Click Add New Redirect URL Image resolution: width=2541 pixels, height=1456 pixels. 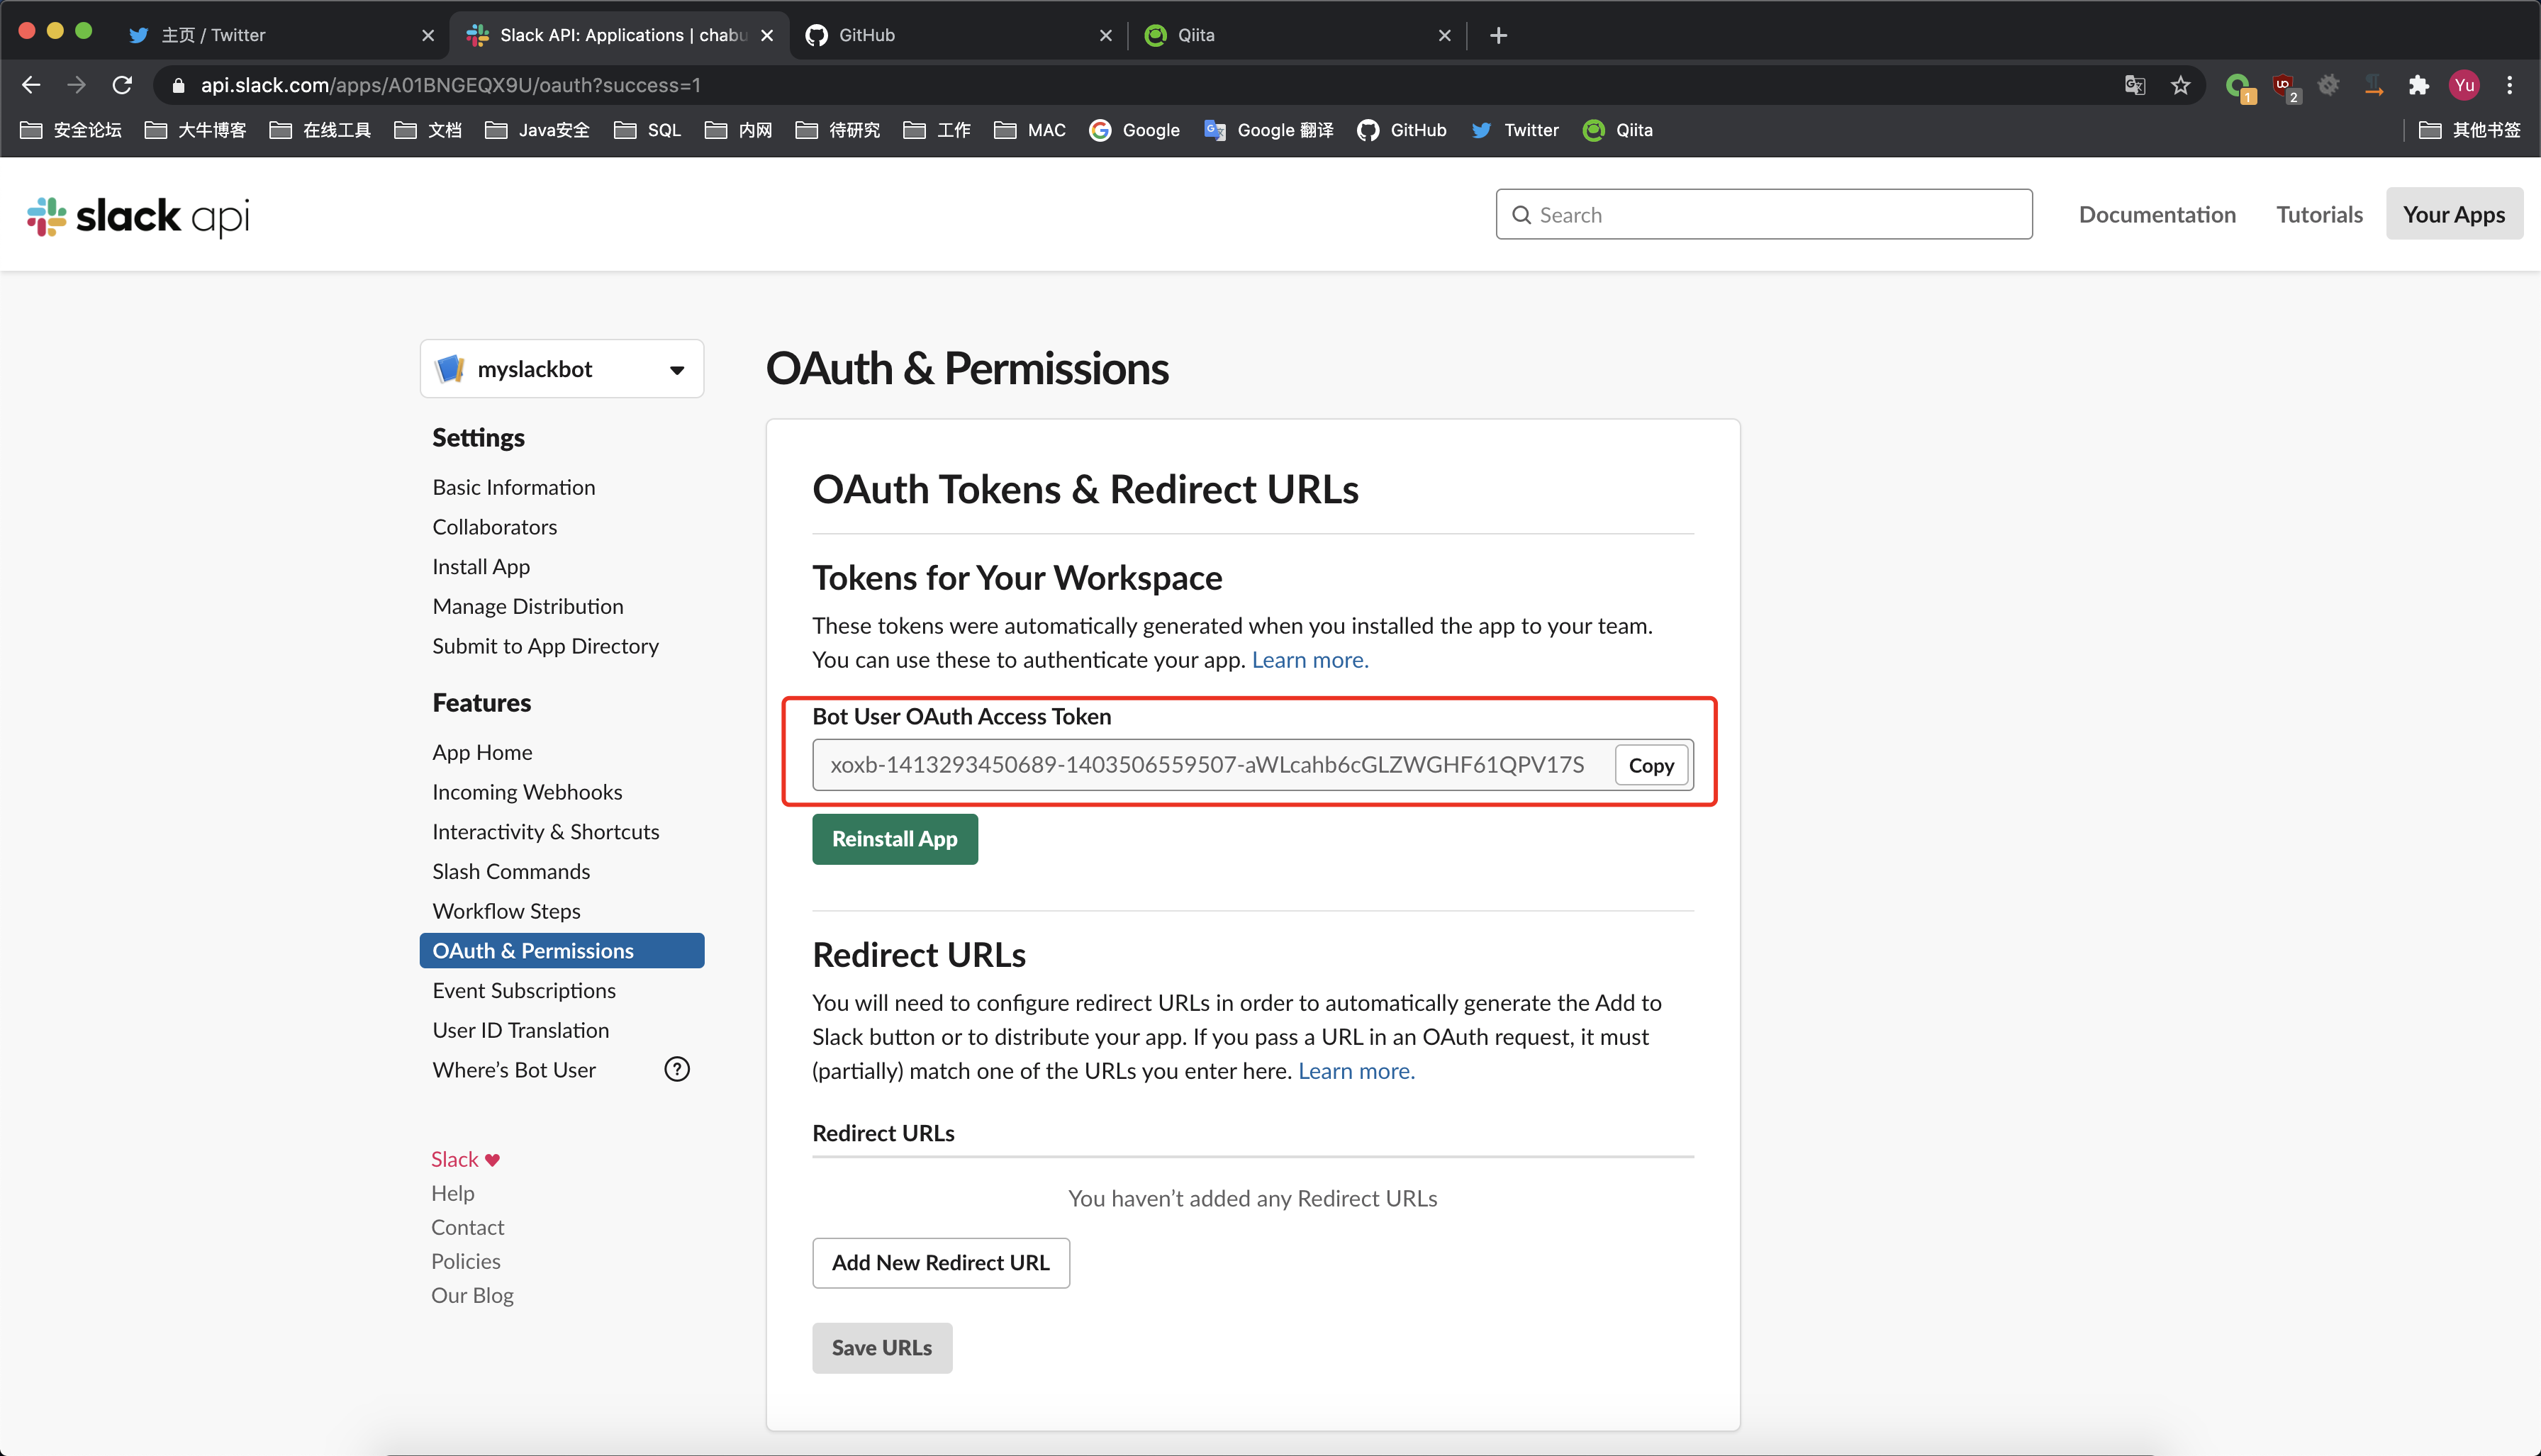tap(940, 1263)
